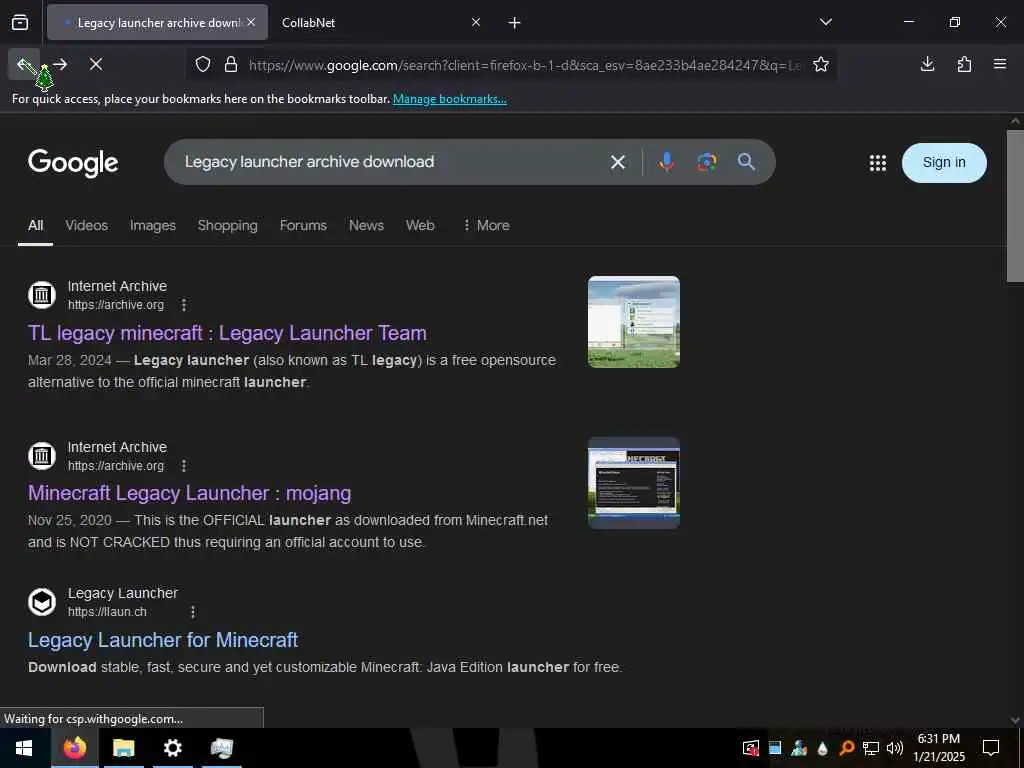1024x768 pixels.
Task: Click the Firefox back arrow button
Action: point(24,64)
